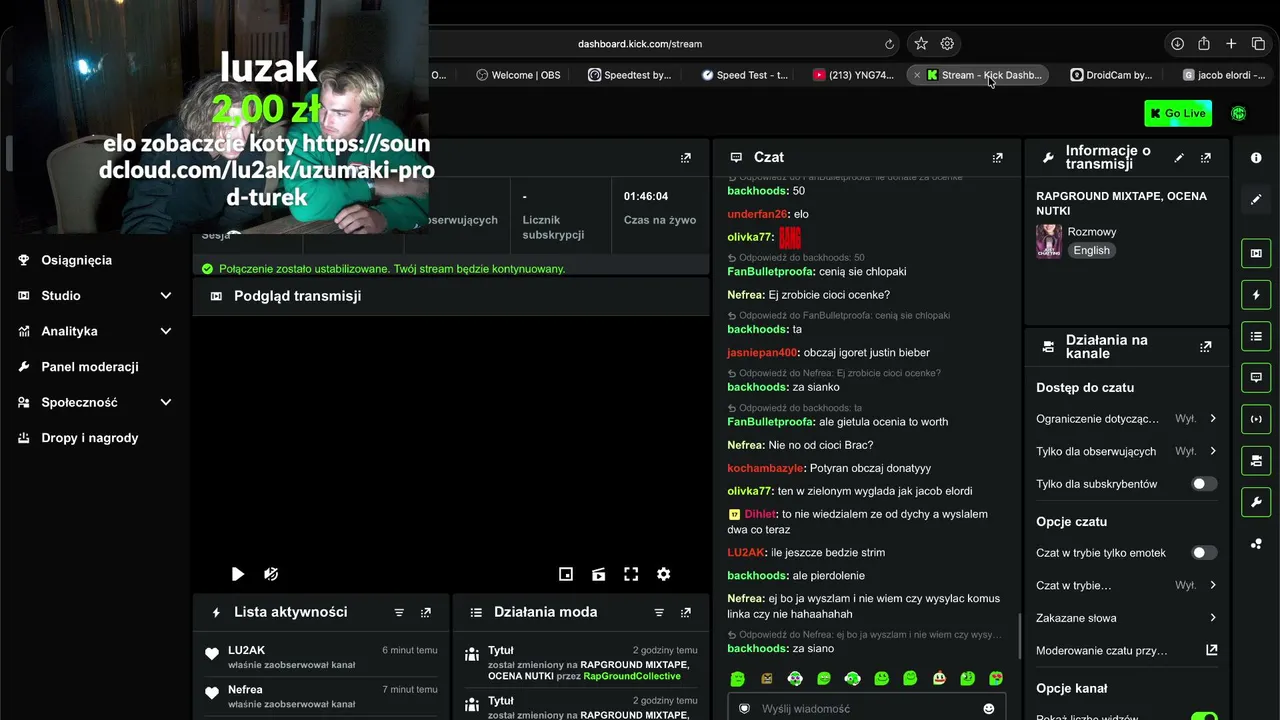
Task: Switch to jacob elordi browser tab
Action: coord(1224,75)
